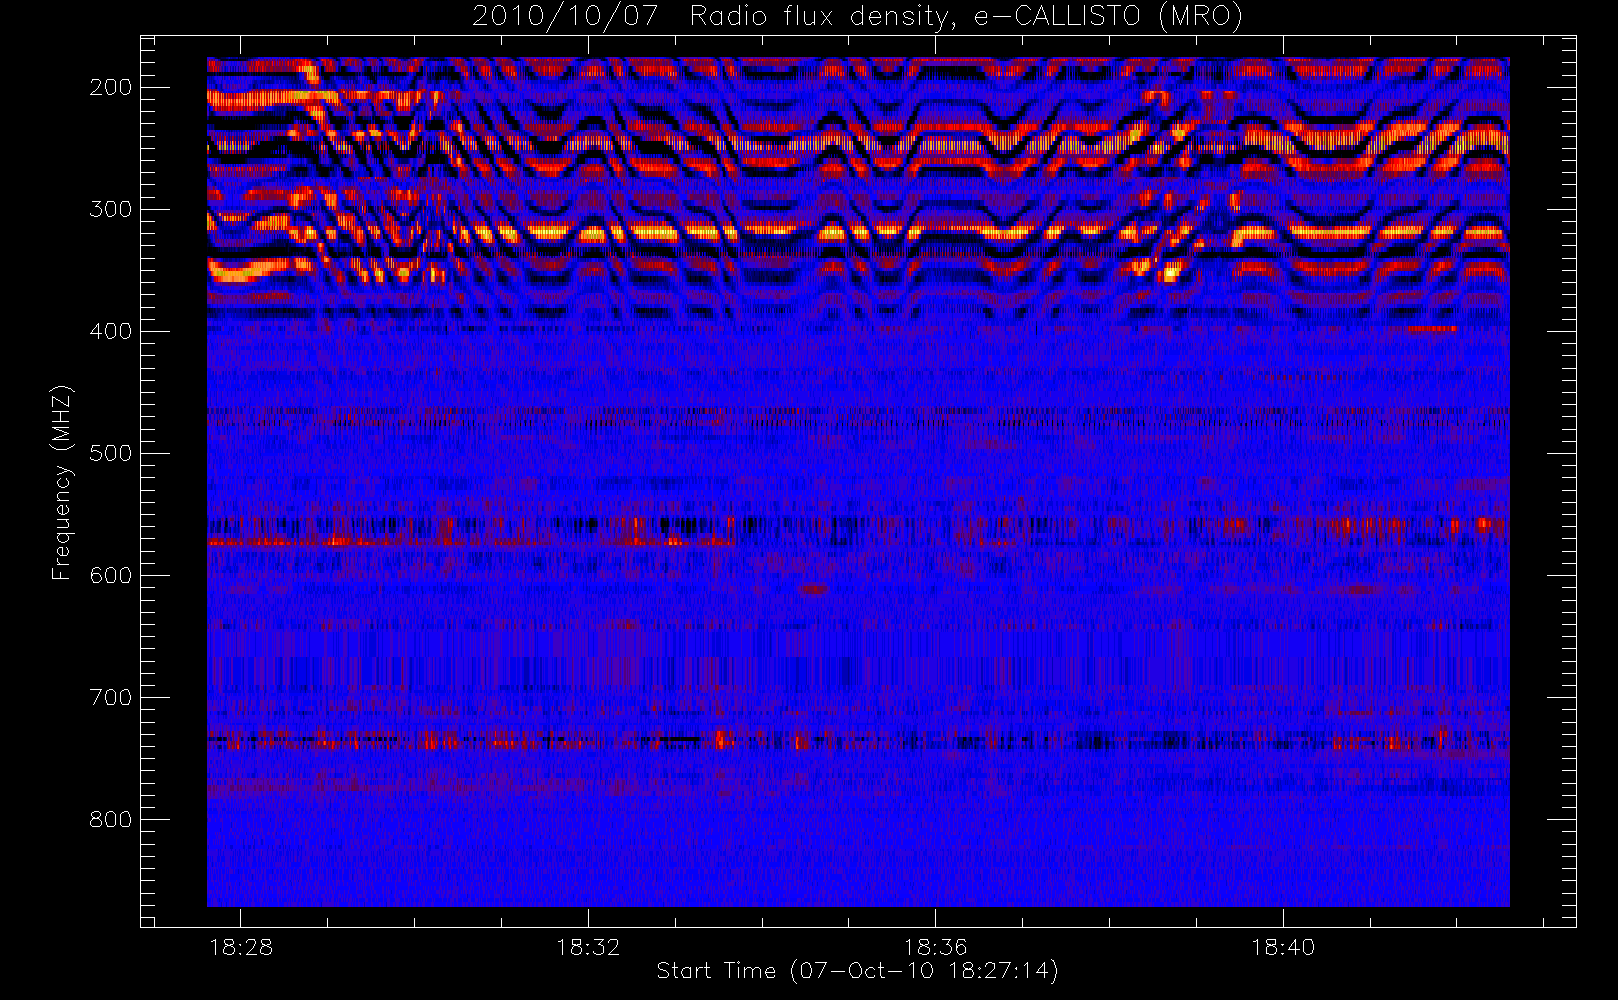Click the 'Frequency (MHZ)' y-axis label
Viewport: 1618px width, 1000px height.
coord(62,482)
